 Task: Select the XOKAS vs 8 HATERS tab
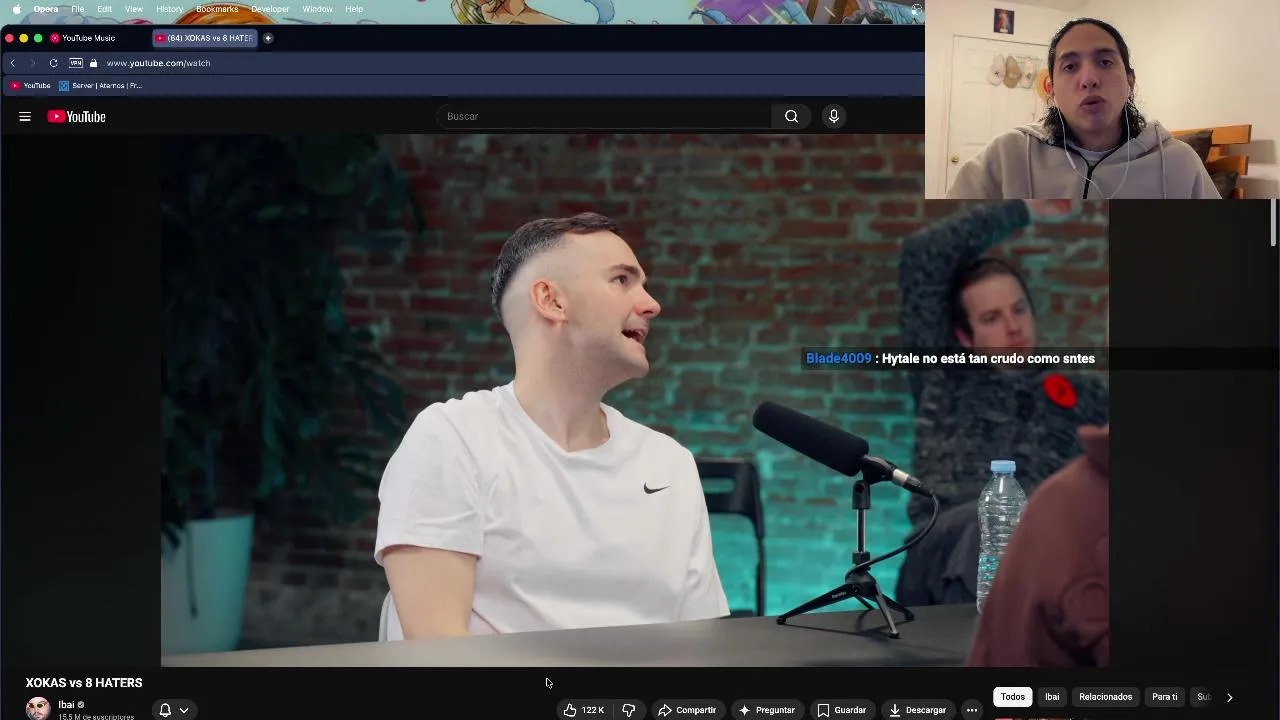tap(205, 38)
